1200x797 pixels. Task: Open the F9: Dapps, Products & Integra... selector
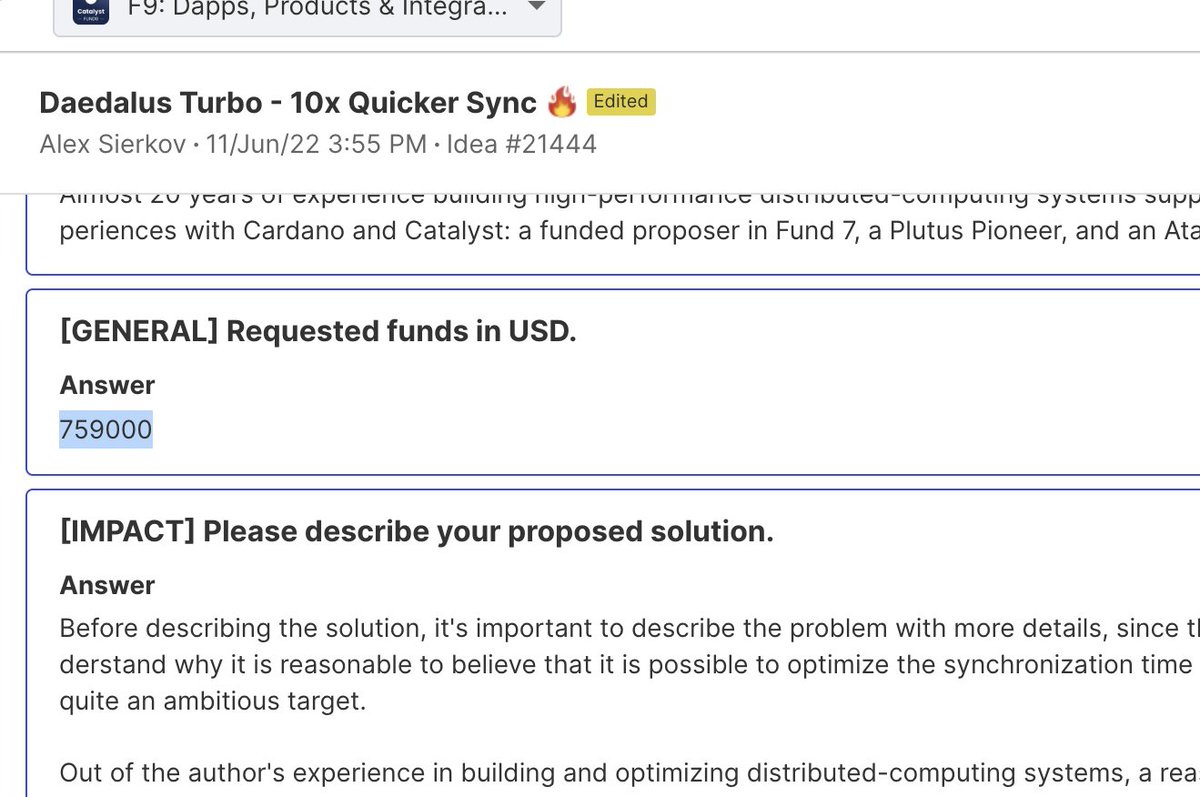(307, 12)
